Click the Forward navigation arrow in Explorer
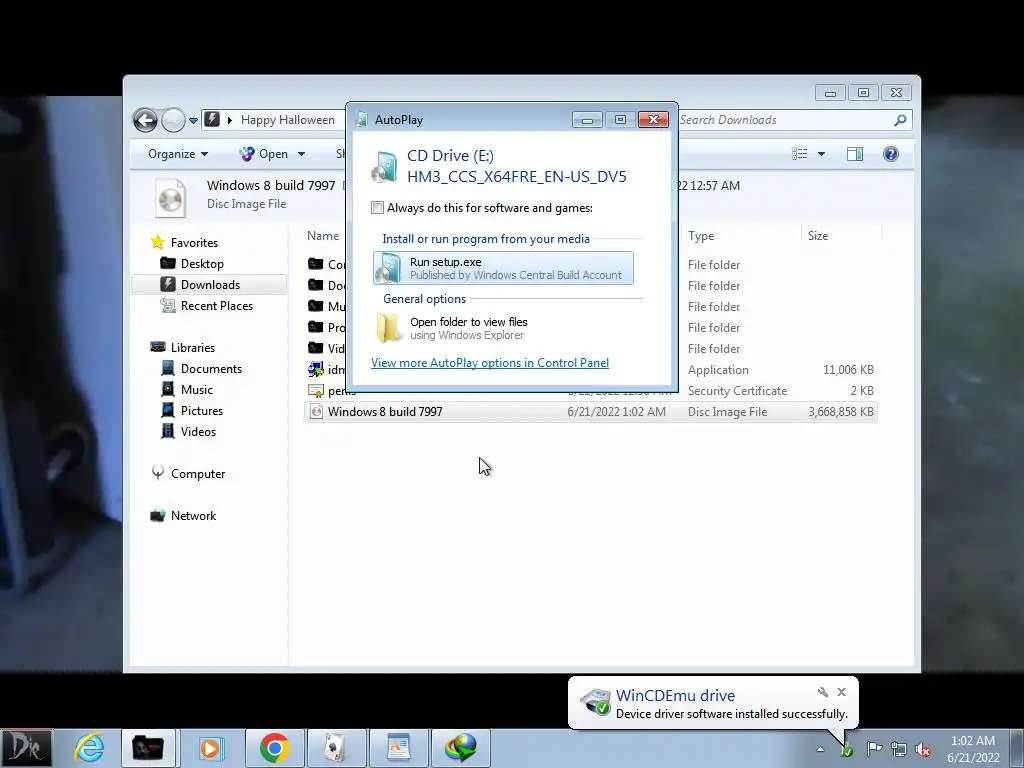This screenshot has width=1024, height=768. pos(173,120)
